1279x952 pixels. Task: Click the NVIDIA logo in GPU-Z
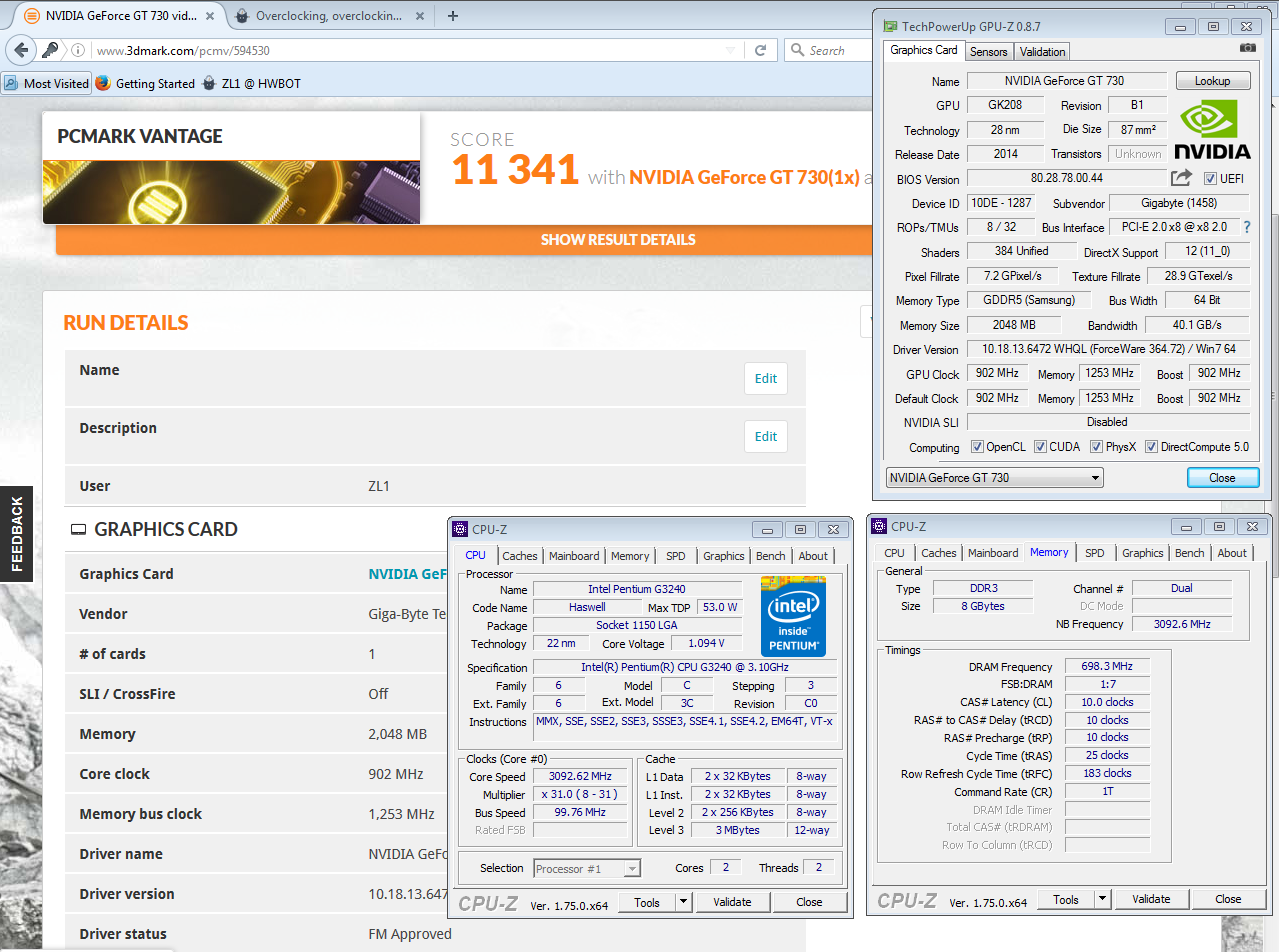point(1212,129)
